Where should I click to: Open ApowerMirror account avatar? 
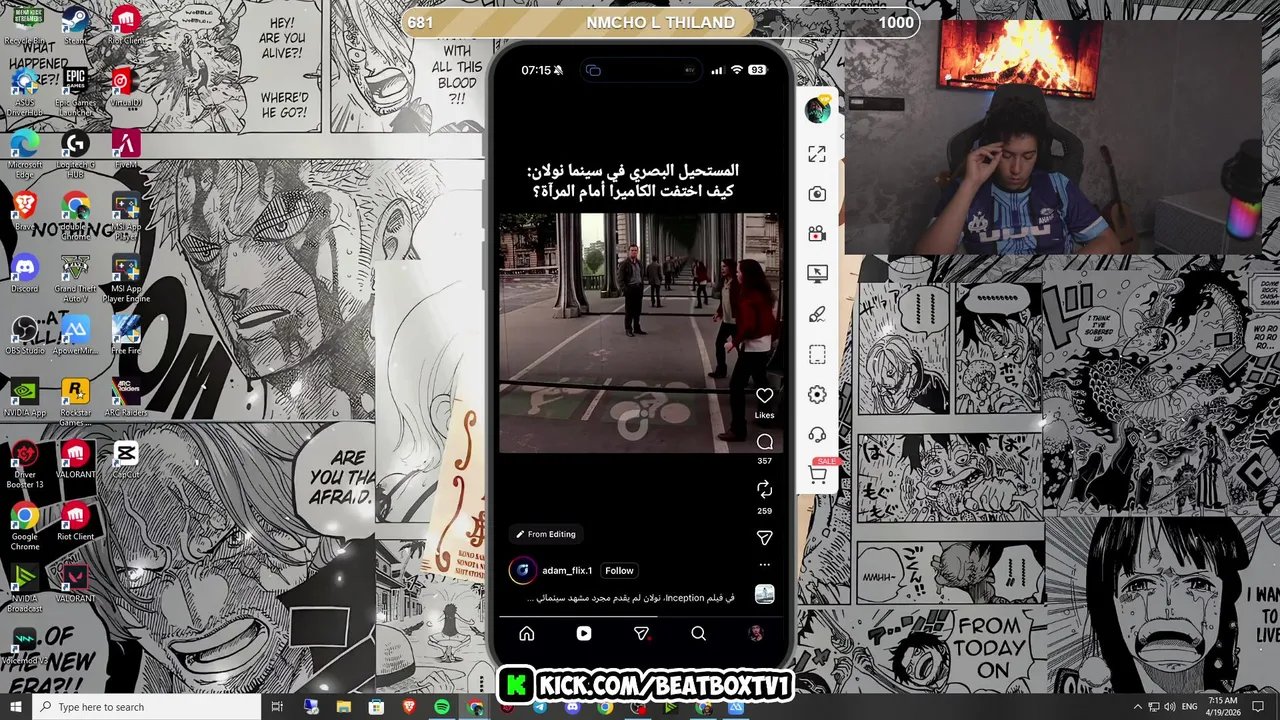click(x=817, y=110)
